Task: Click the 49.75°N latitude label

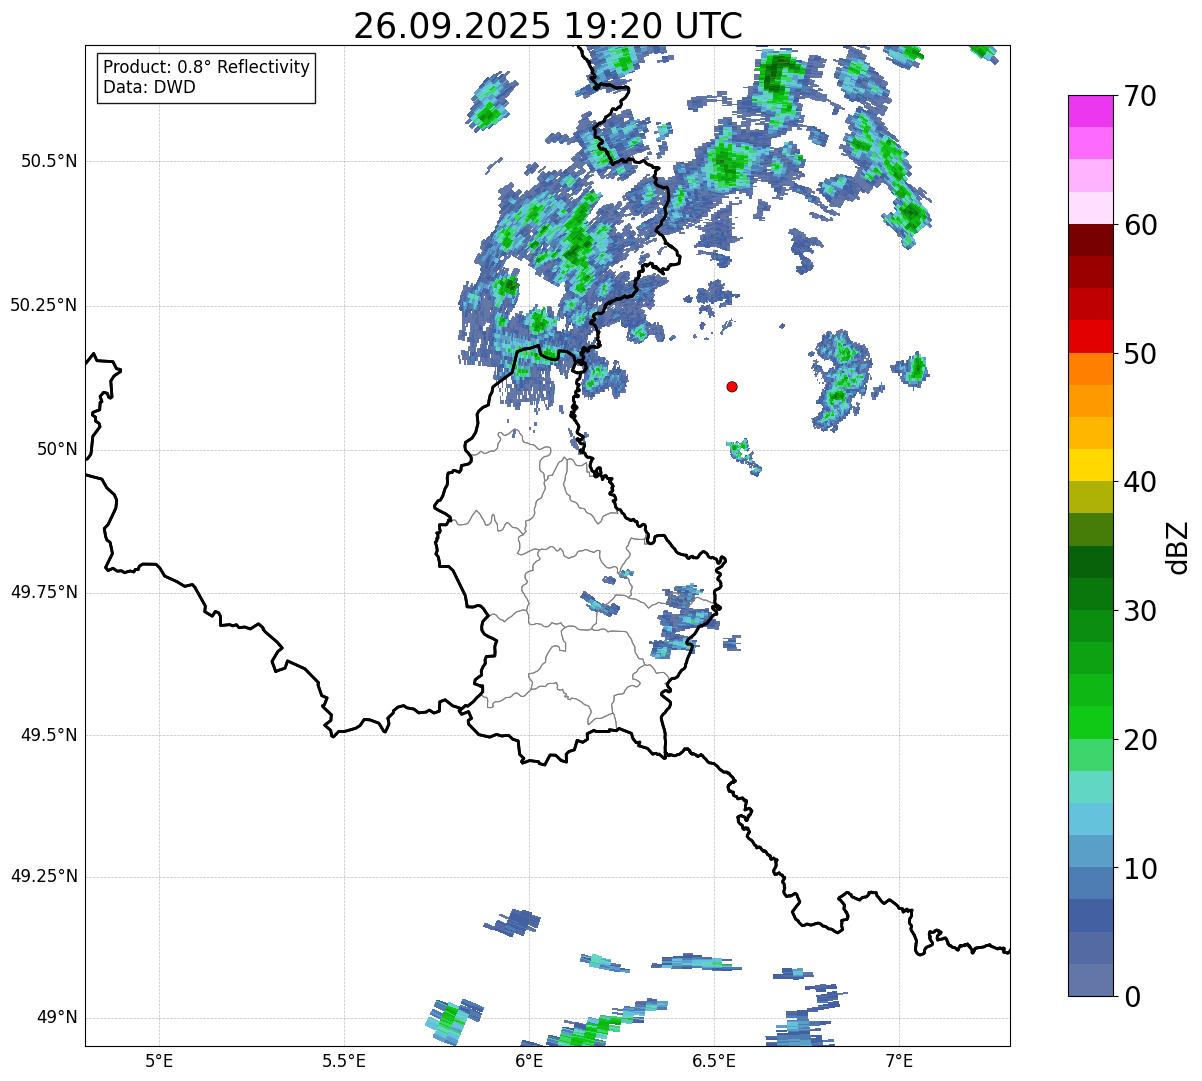Action: (44, 592)
